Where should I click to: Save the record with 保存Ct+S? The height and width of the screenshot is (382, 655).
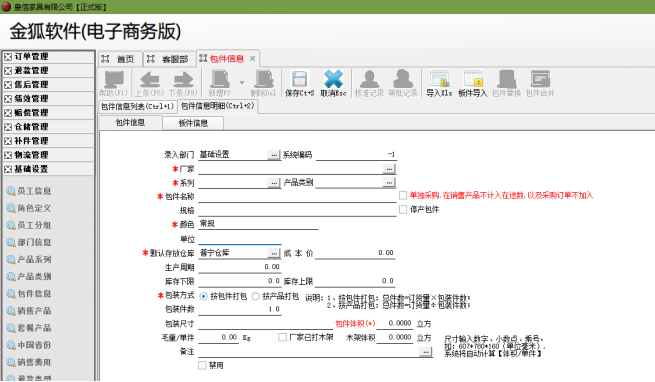point(299,84)
